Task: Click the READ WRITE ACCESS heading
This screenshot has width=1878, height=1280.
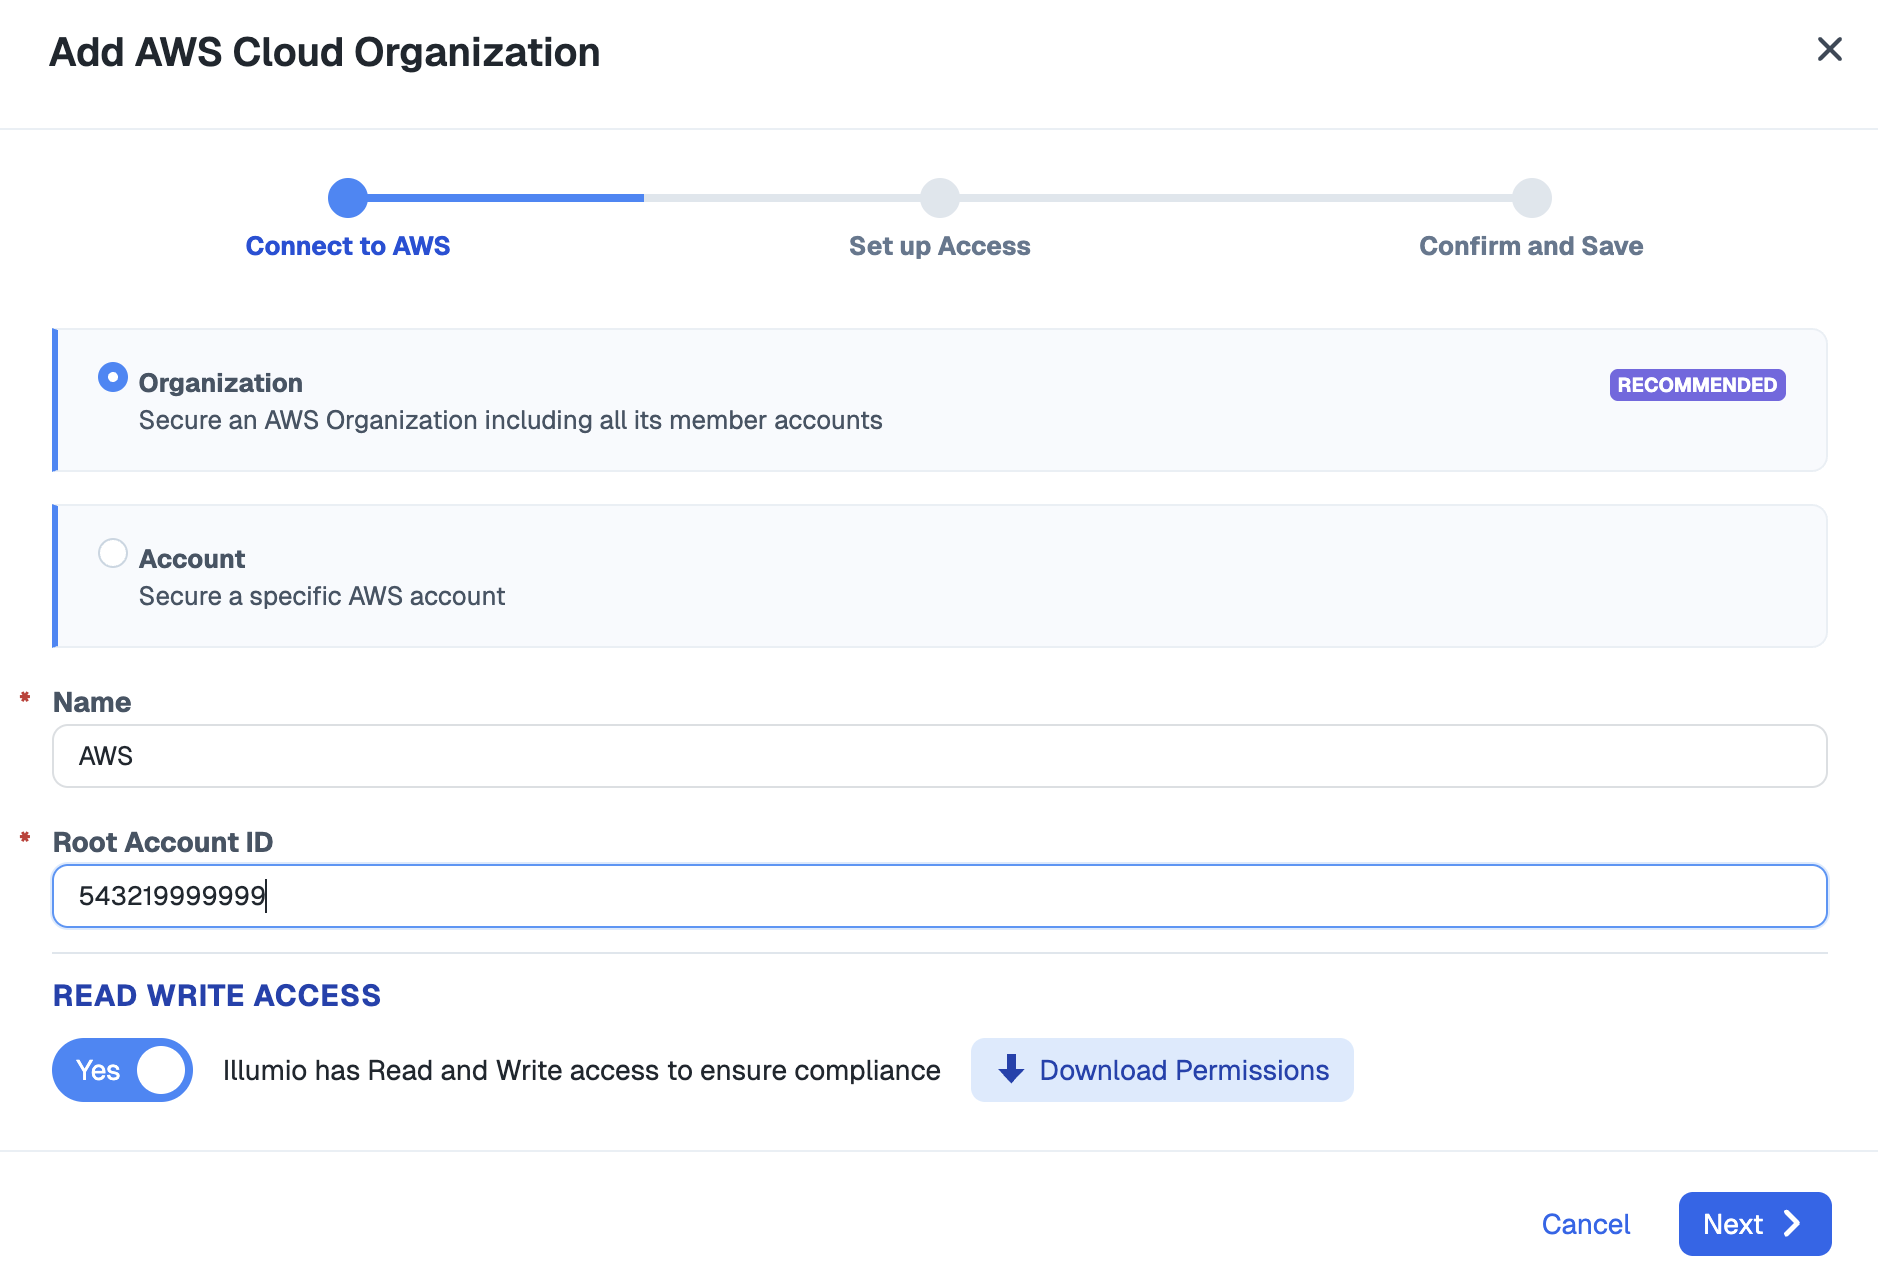Action: (x=217, y=996)
